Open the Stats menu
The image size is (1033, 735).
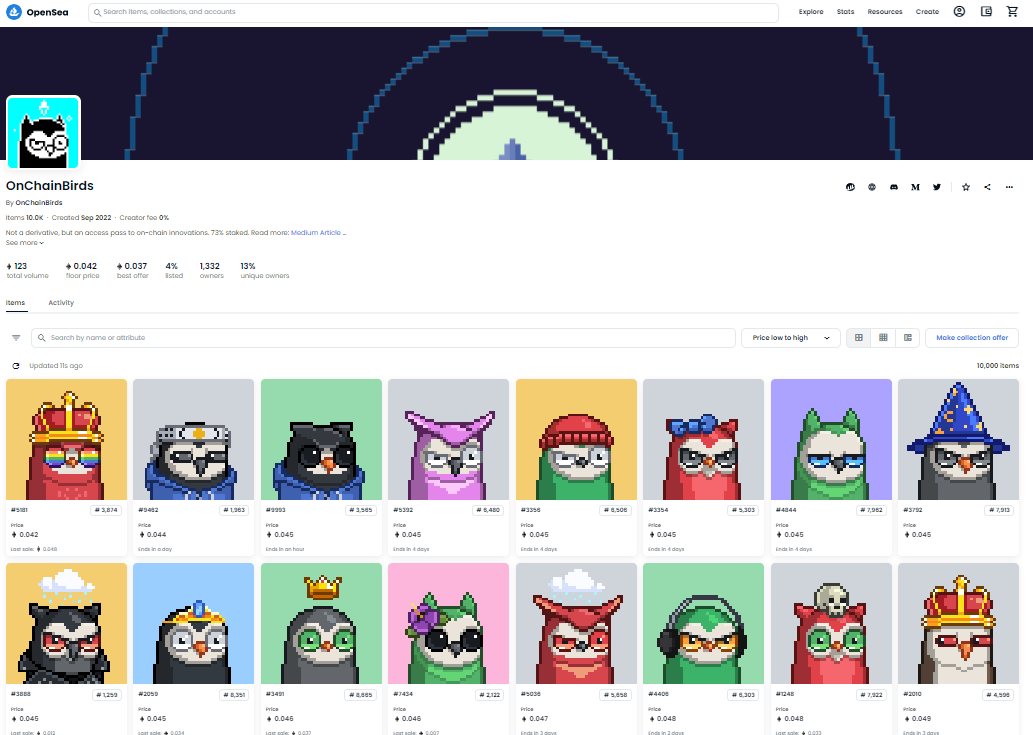click(x=845, y=12)
